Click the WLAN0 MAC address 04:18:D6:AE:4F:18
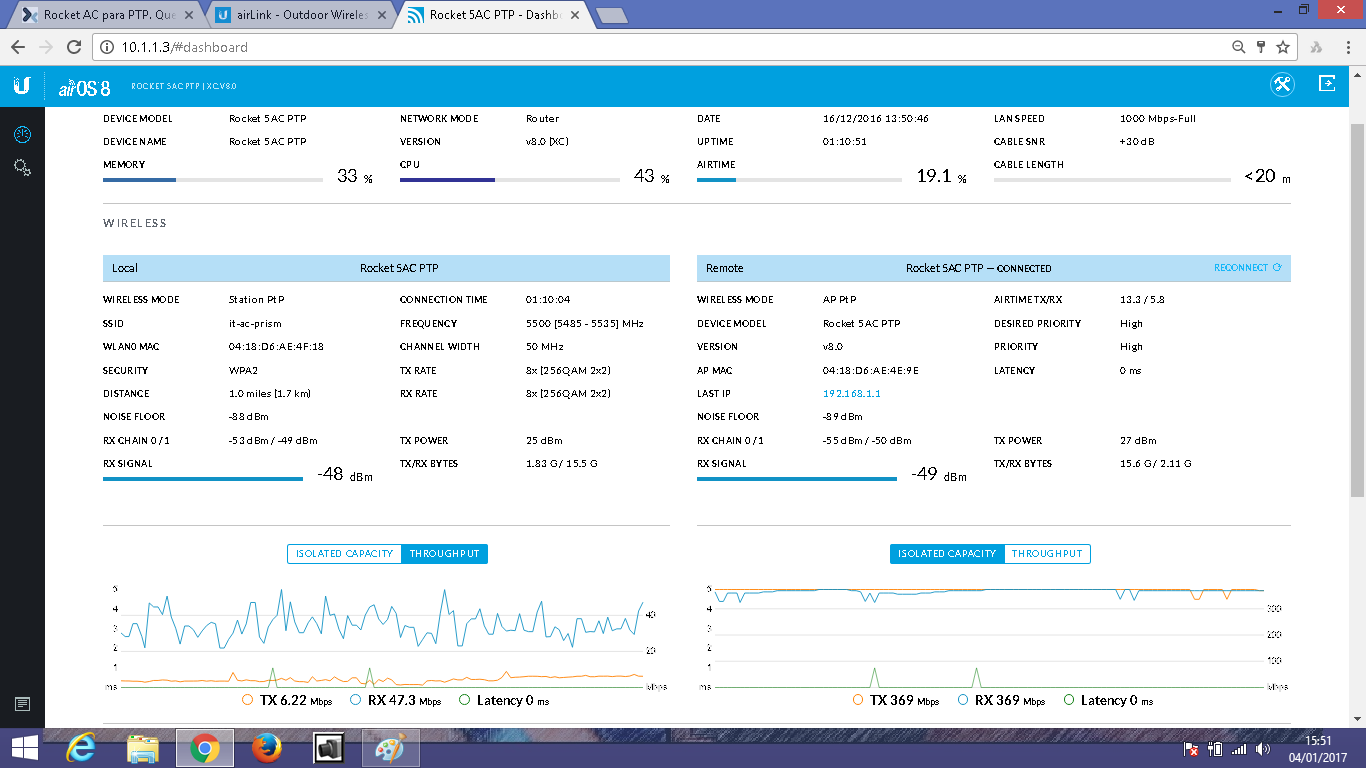Viewport: 1366px width, 768px height. coord(276,347)
